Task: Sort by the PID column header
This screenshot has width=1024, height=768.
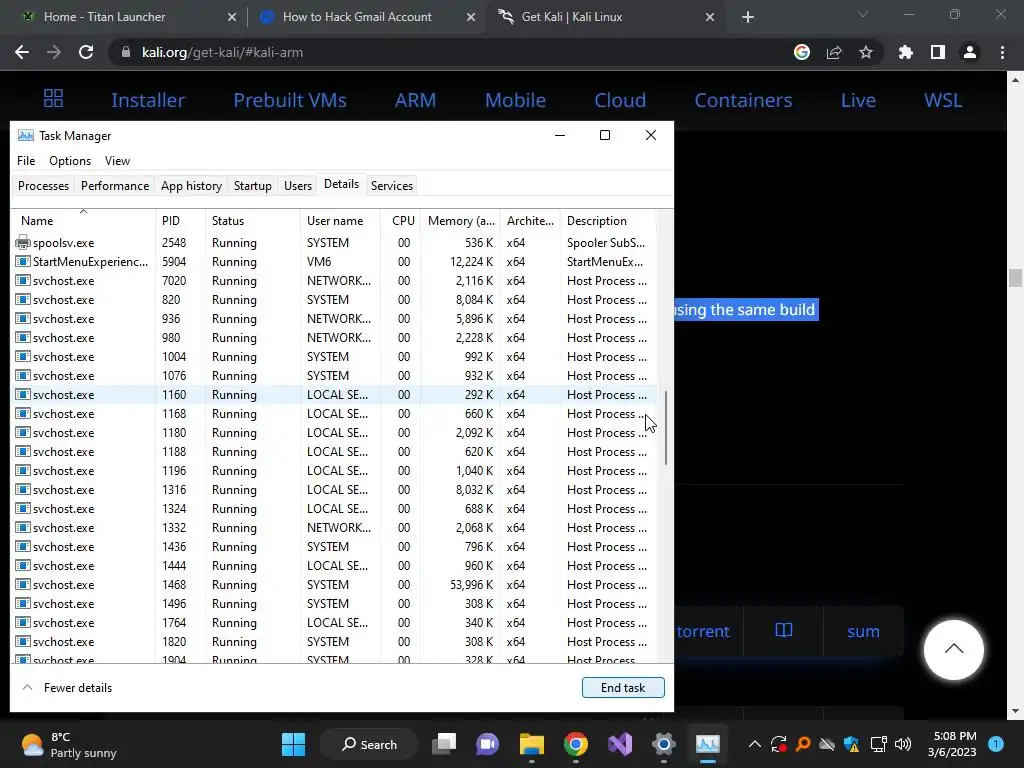Action: coord(180,221)
